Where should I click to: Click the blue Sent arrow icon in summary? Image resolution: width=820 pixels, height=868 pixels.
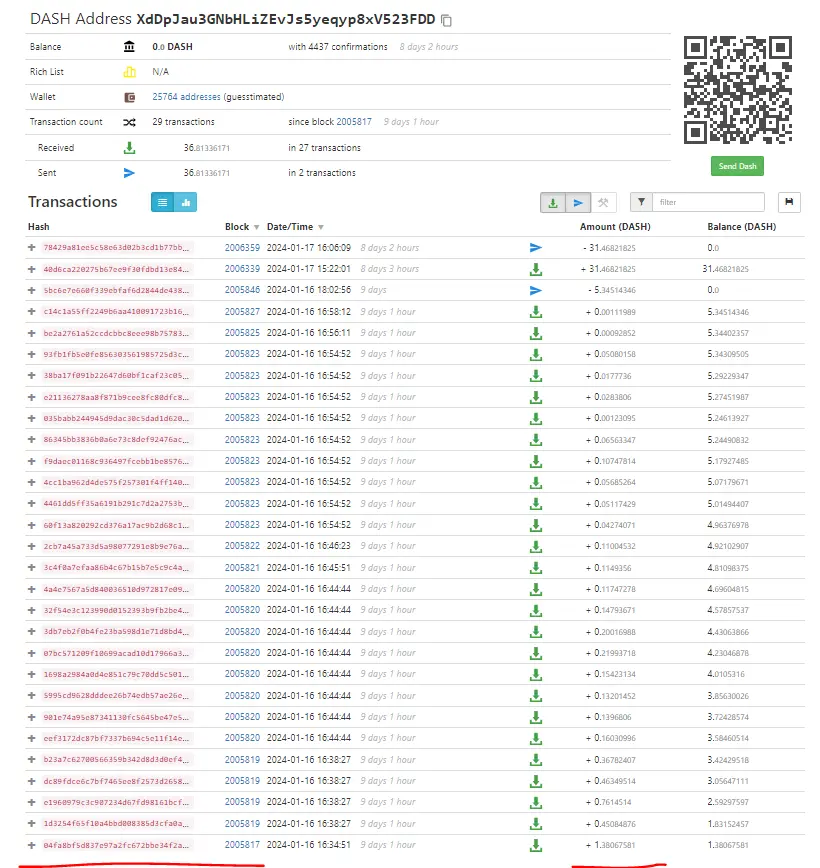coord(129,173)
